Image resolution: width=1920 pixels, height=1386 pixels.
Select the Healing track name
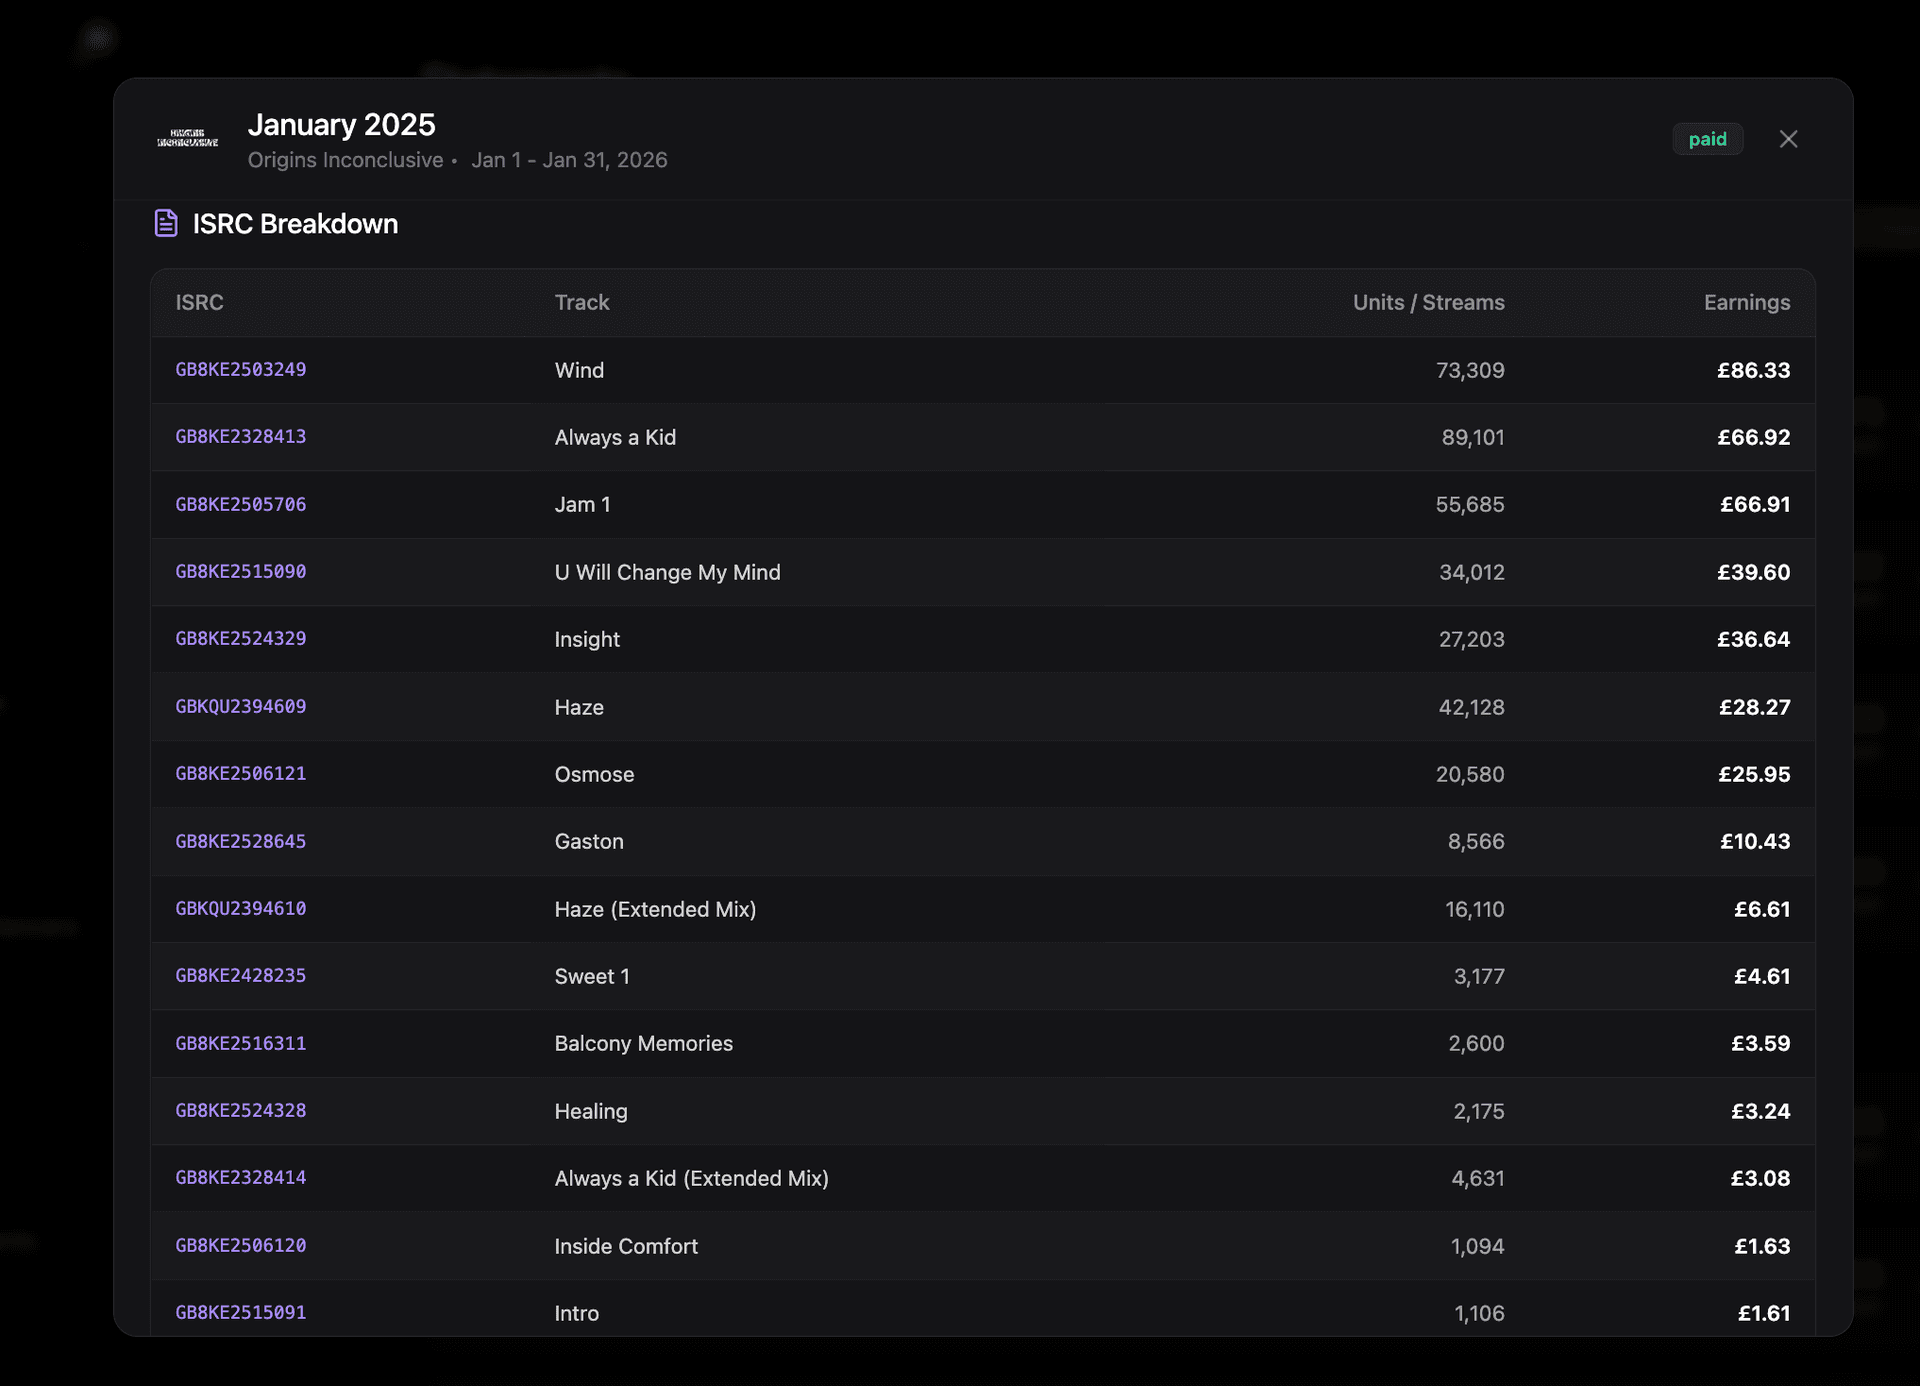pos(591,1111)
